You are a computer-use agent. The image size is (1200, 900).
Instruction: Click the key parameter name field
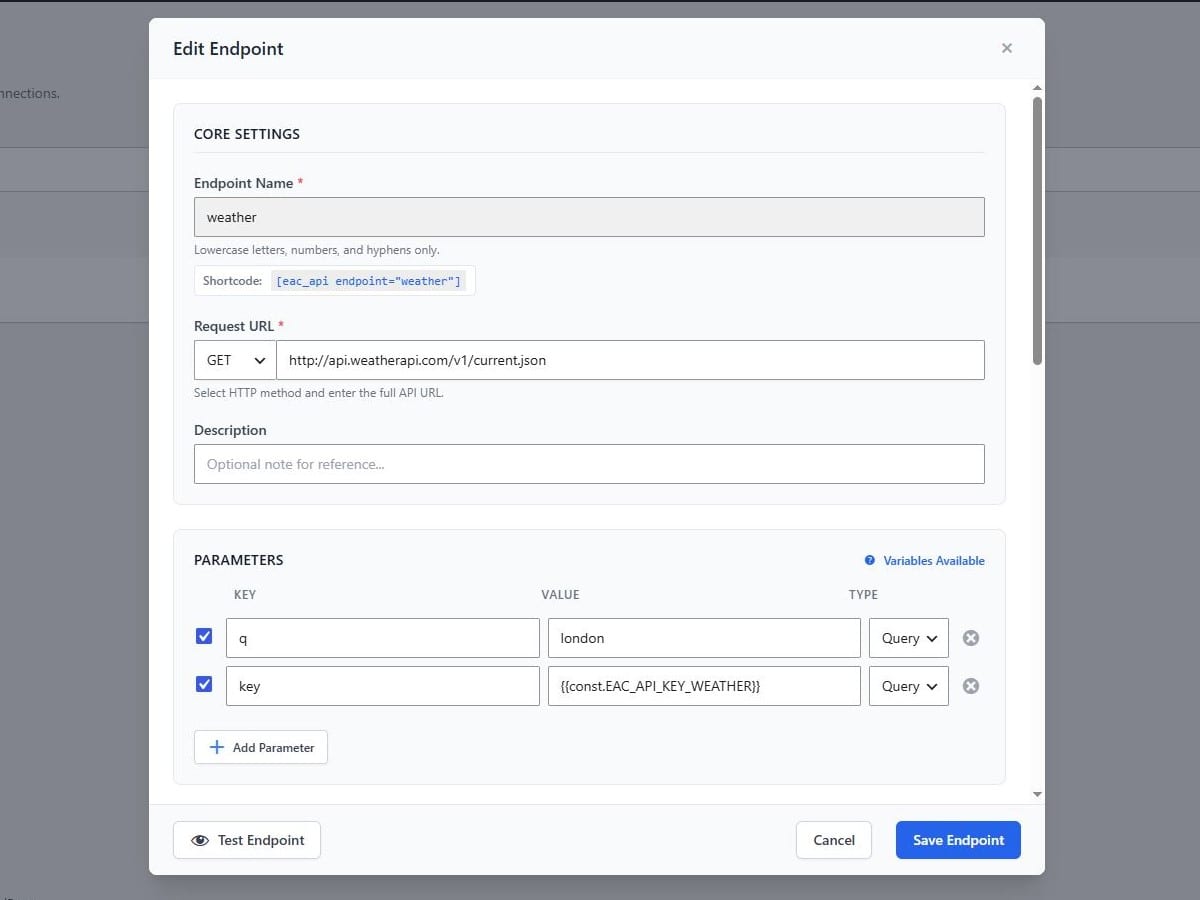[x=382, y=686]
